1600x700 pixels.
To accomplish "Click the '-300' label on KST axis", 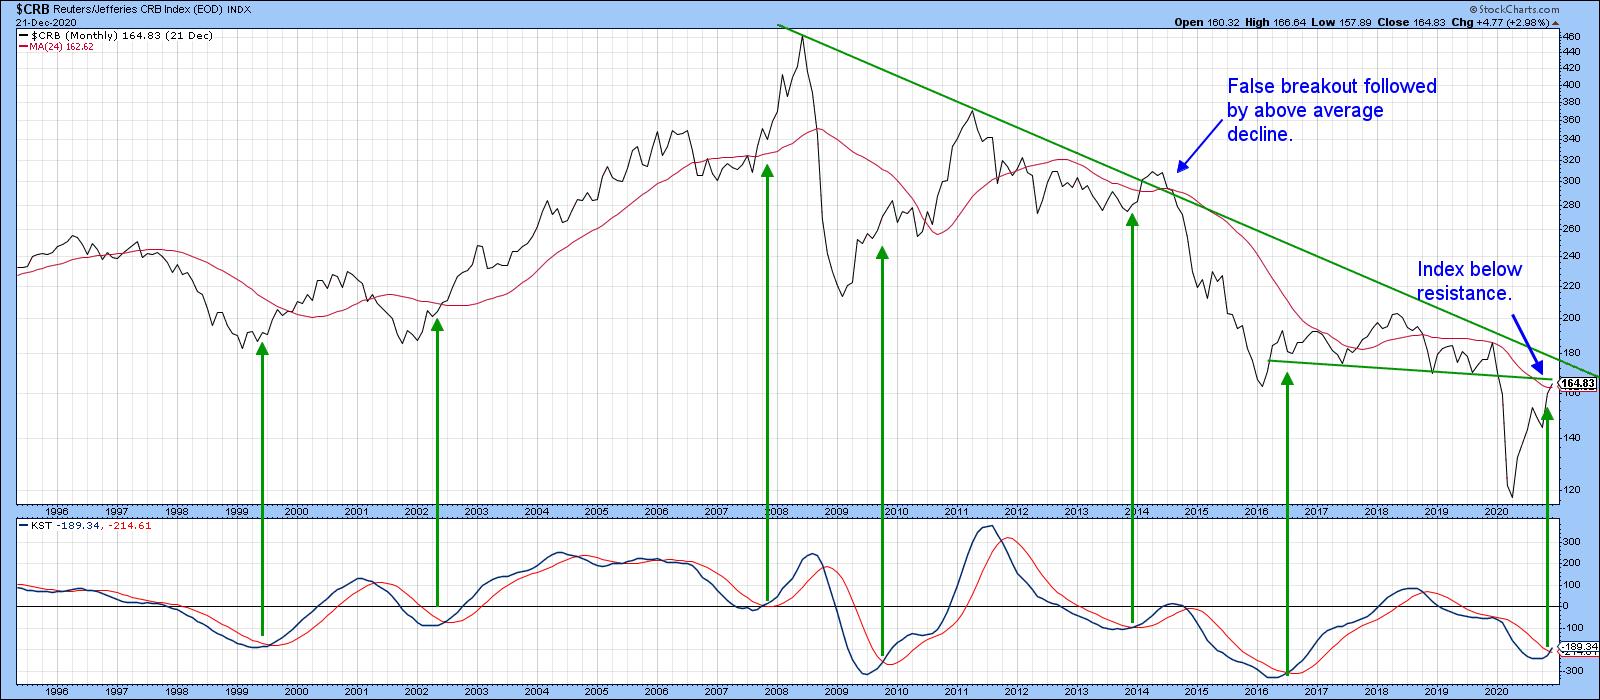I will 1571,671.
